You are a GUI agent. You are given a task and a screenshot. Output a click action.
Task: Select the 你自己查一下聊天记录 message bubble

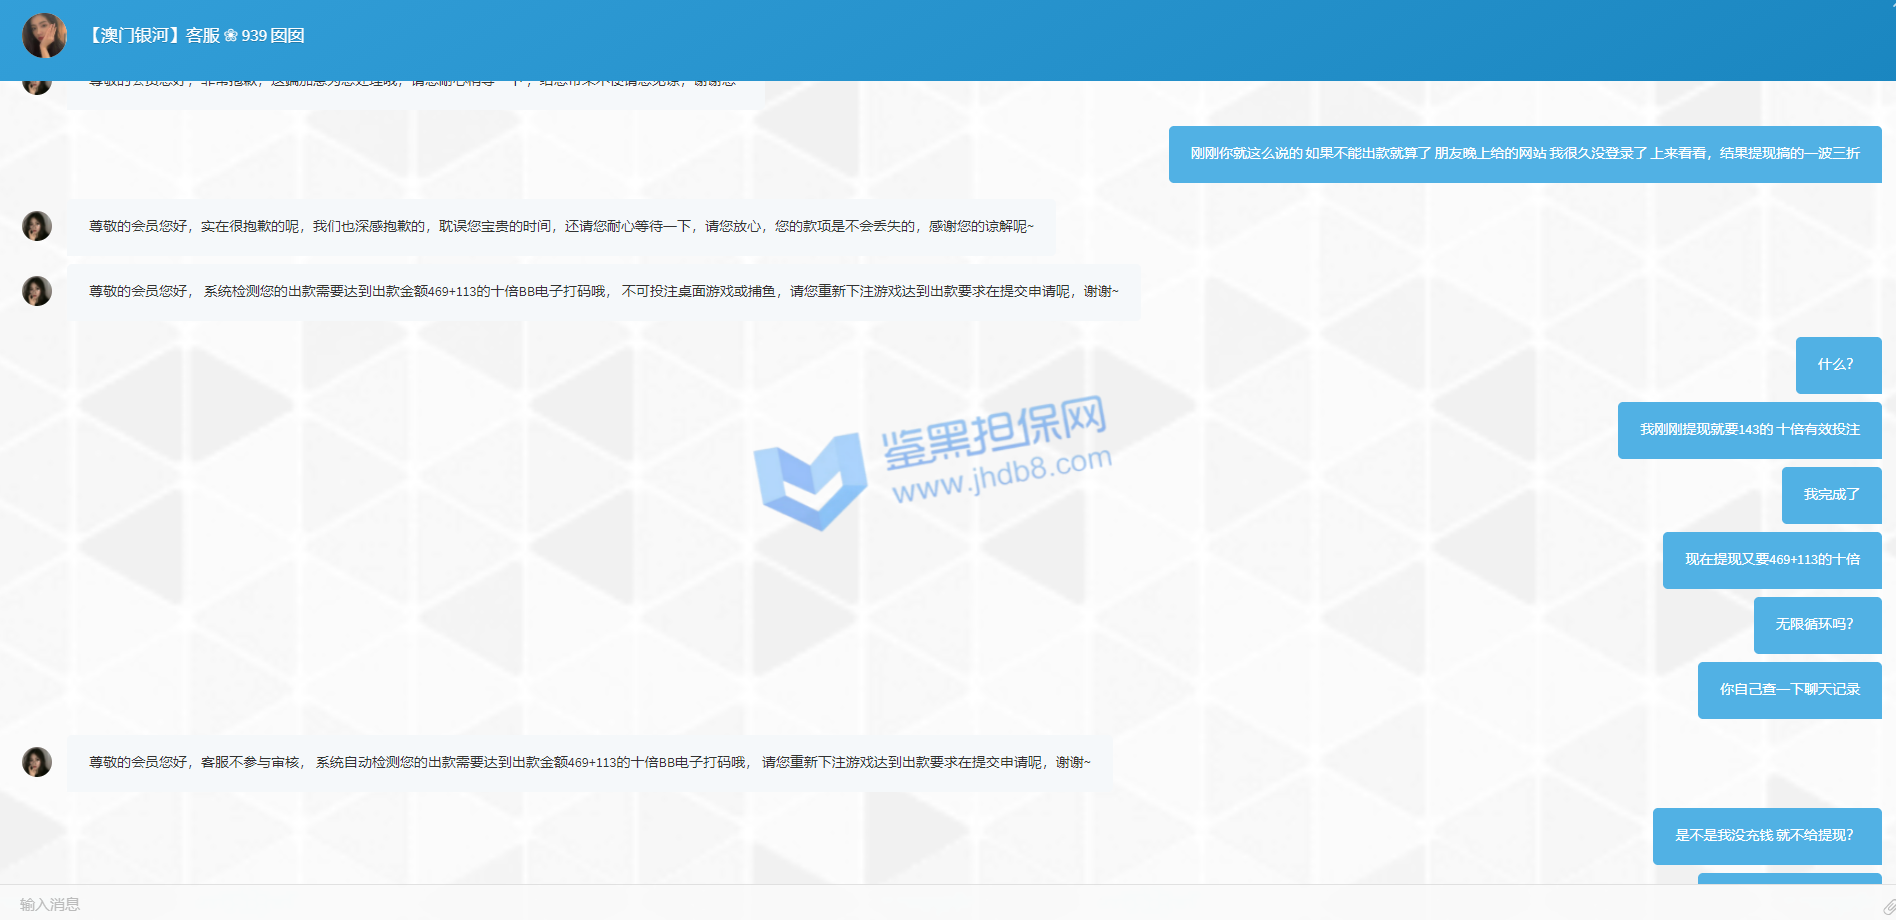1788,690
